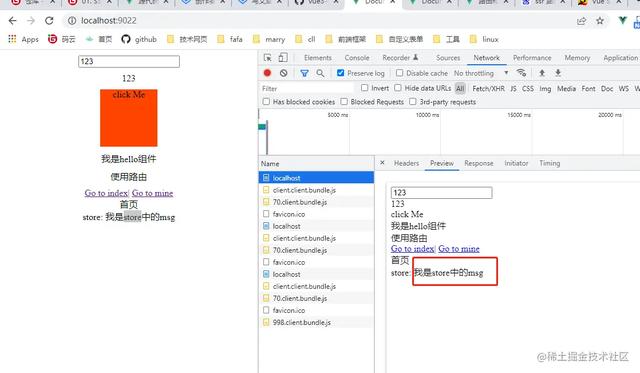Click the browser forward arrow
This screenshot has width=640, height=373.
31,20
